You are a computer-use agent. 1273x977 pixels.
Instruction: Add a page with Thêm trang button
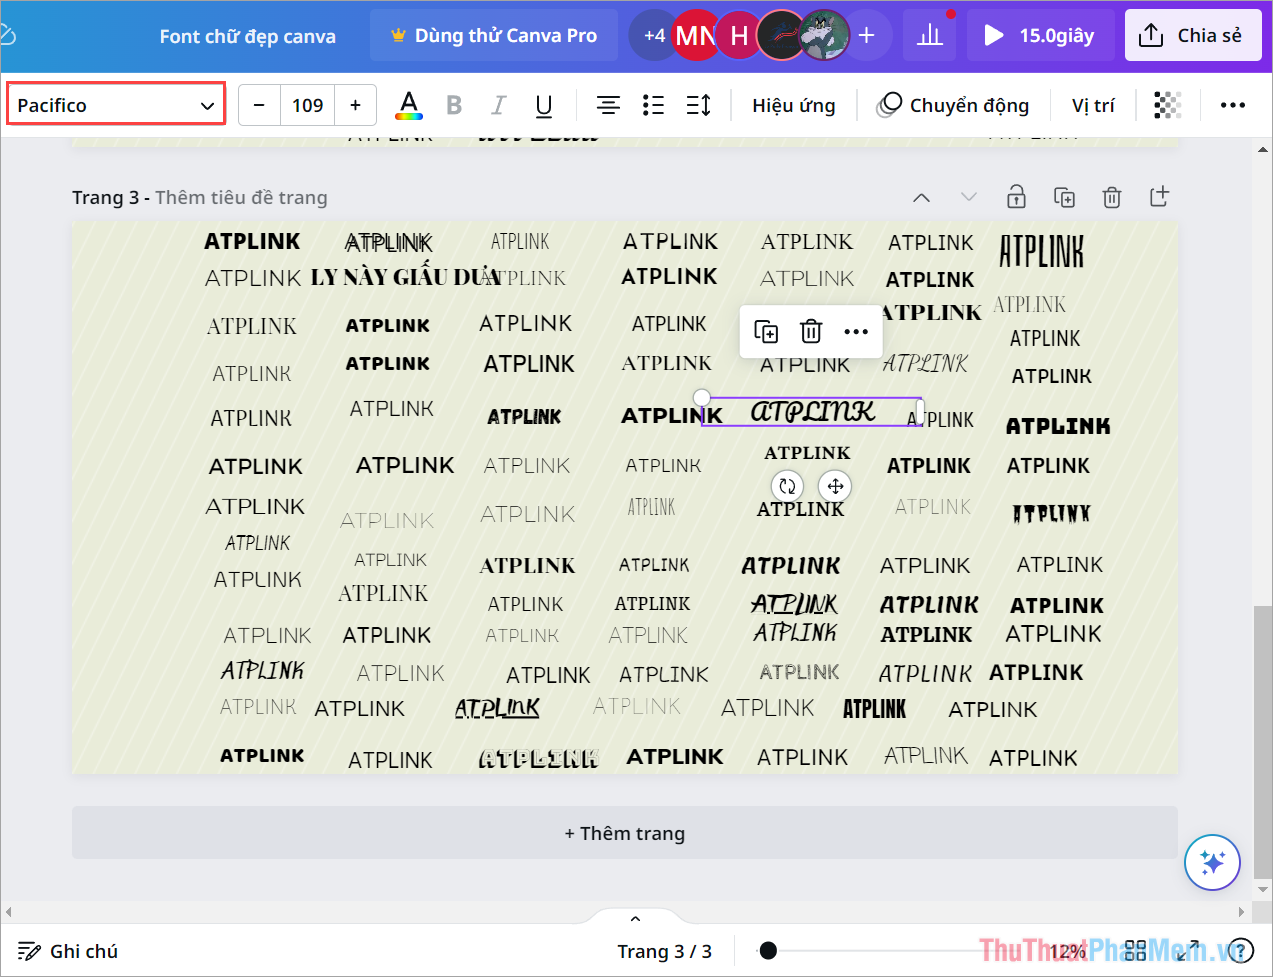(x=625, y=832)
